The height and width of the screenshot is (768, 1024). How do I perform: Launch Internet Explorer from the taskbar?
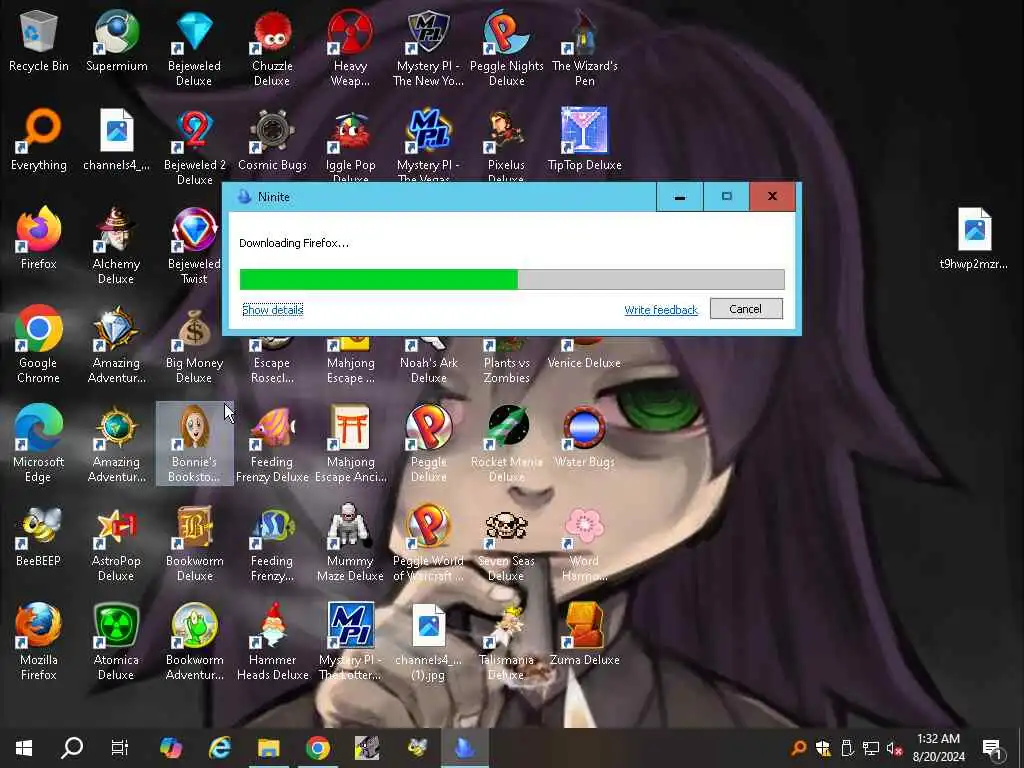[x=219, y=748]
